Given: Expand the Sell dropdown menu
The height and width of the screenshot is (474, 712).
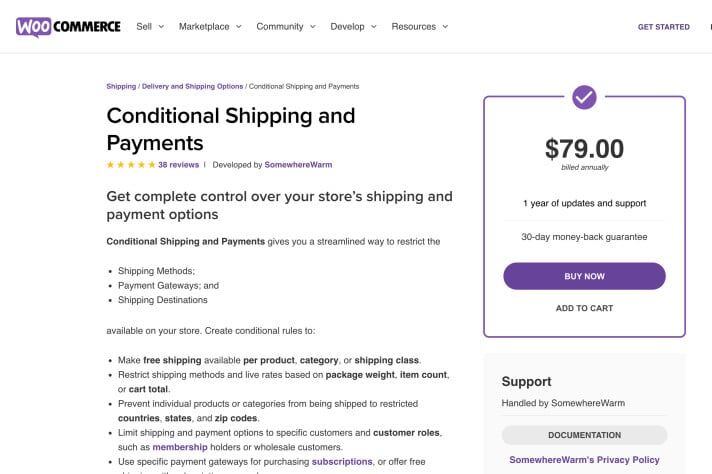Looking at the screenshot, I should [x=150, y=27].
